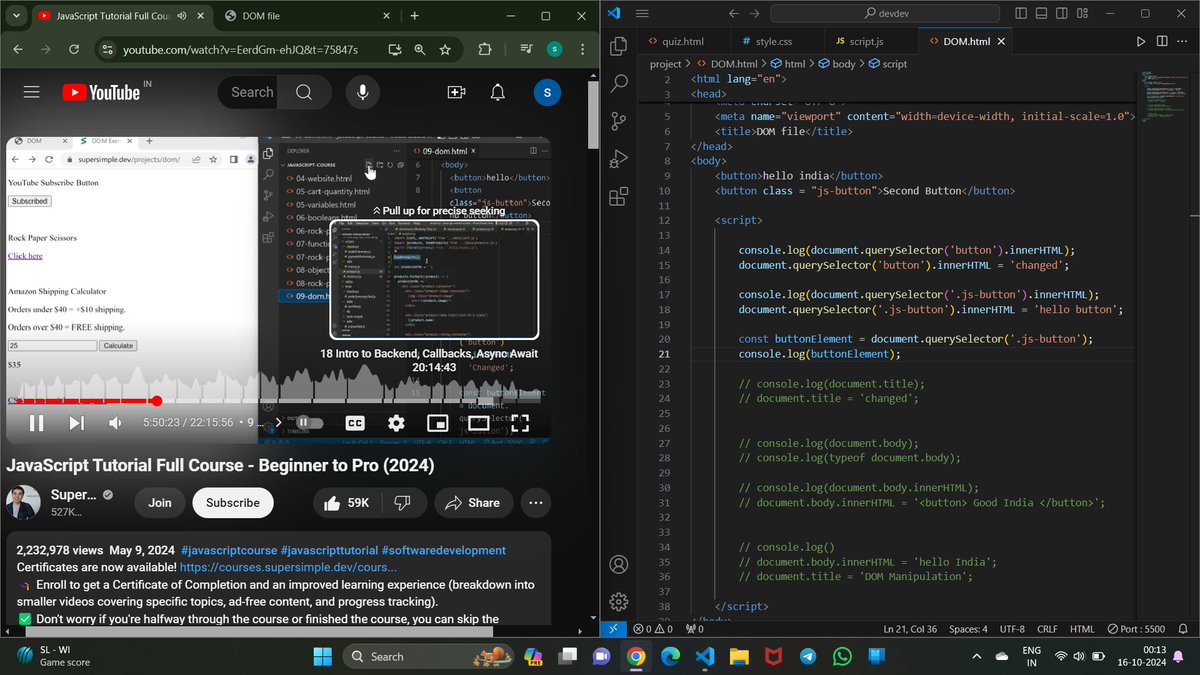Image resolution: width=1200 pixels, height=675 pixels.
Task: Subscribe to the SuperSimpleDev channel
Action: click(x=233, y=503)
